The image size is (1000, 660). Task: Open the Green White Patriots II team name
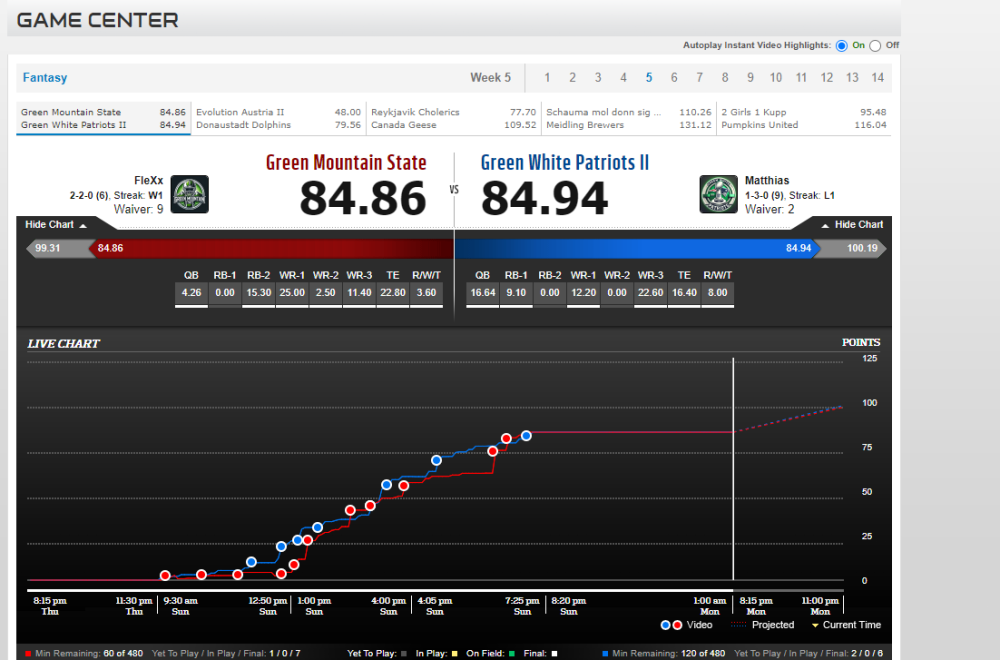(565, 163)
